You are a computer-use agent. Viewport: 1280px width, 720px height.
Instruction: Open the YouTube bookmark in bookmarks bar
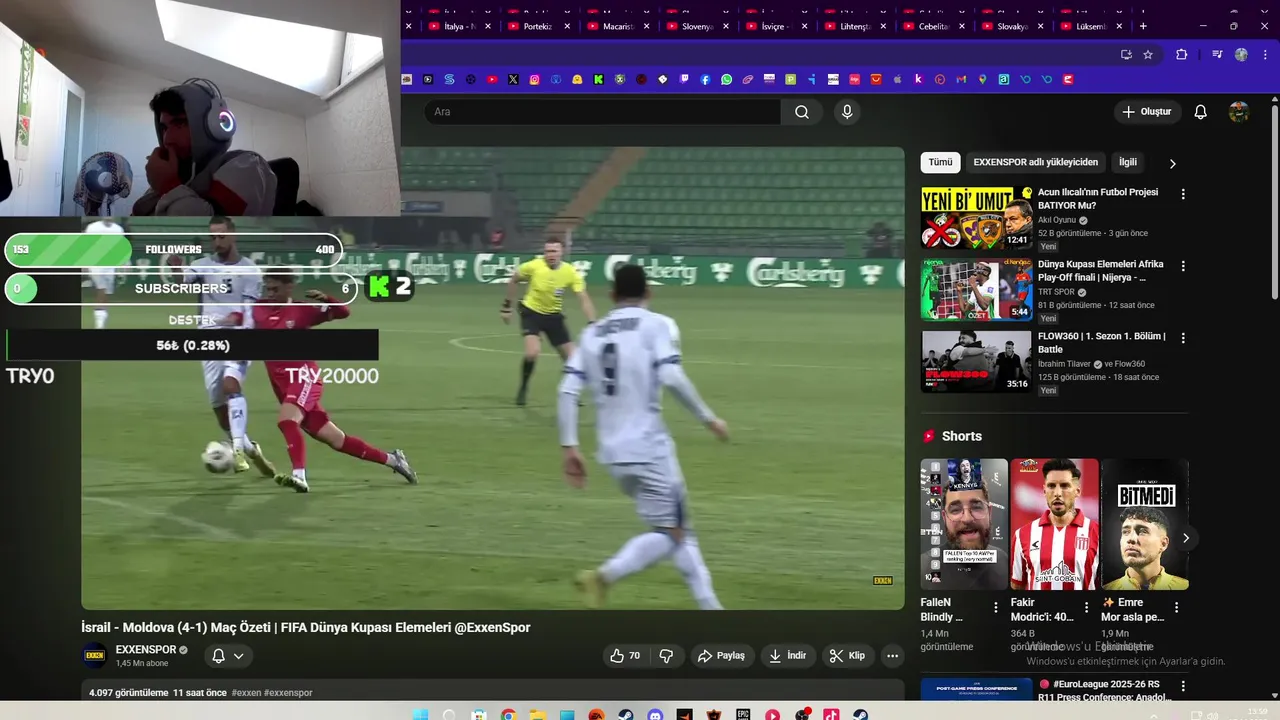(x=492, y=79)
